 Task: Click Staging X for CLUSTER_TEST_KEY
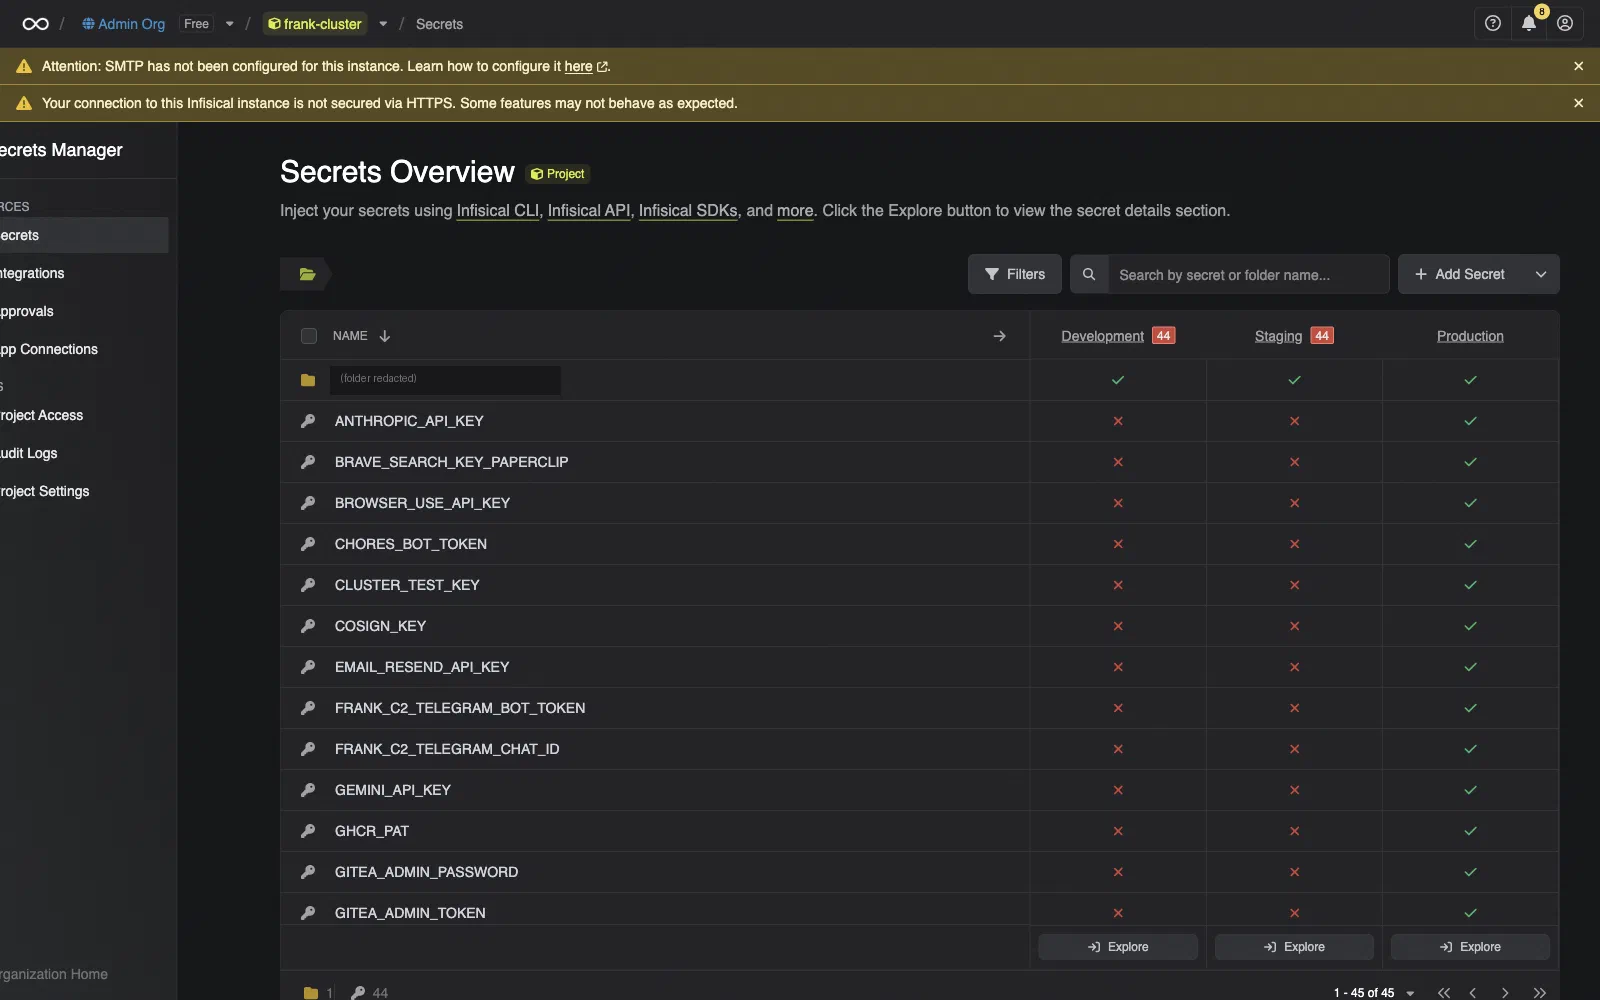(x=1294, y=585)
